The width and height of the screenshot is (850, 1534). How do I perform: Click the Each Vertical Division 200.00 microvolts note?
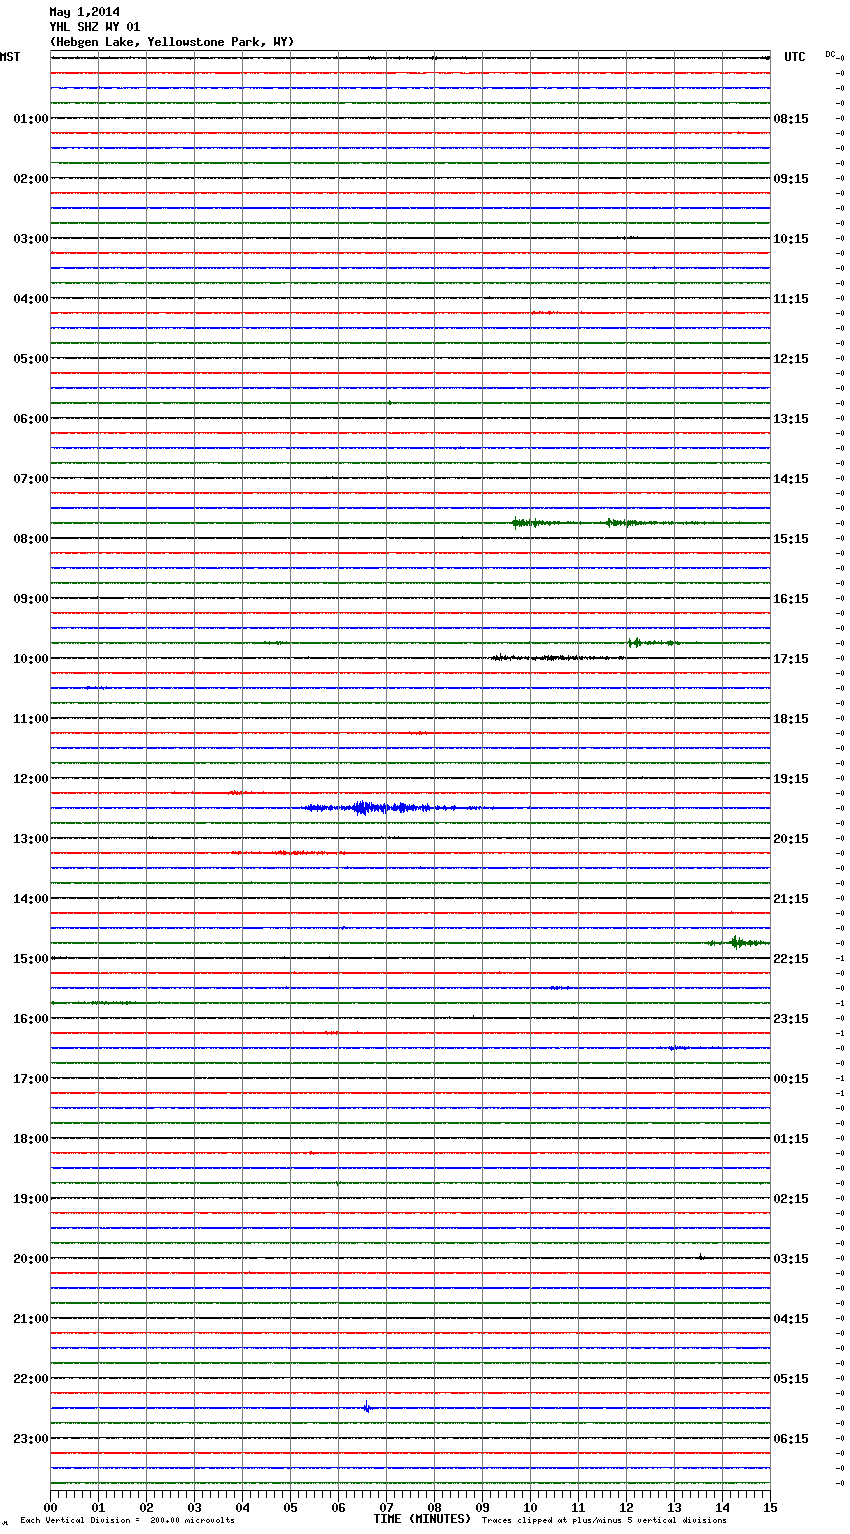click(127, 1520)
